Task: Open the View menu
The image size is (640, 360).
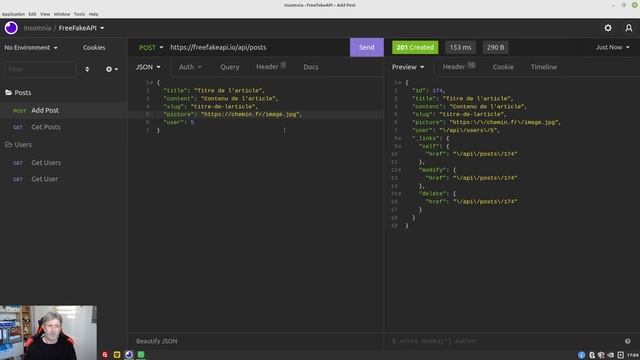Action: click(x=45, y=14)
